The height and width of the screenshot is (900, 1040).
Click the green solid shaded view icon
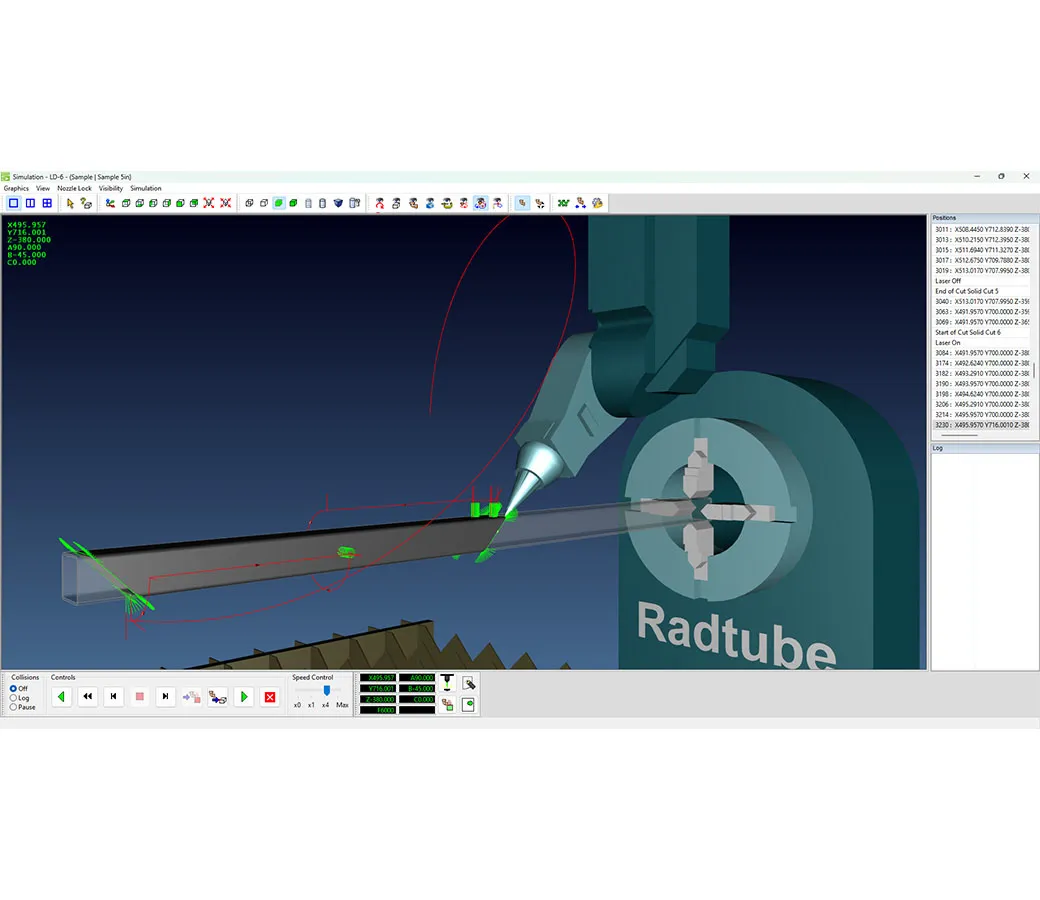(279, 203)
